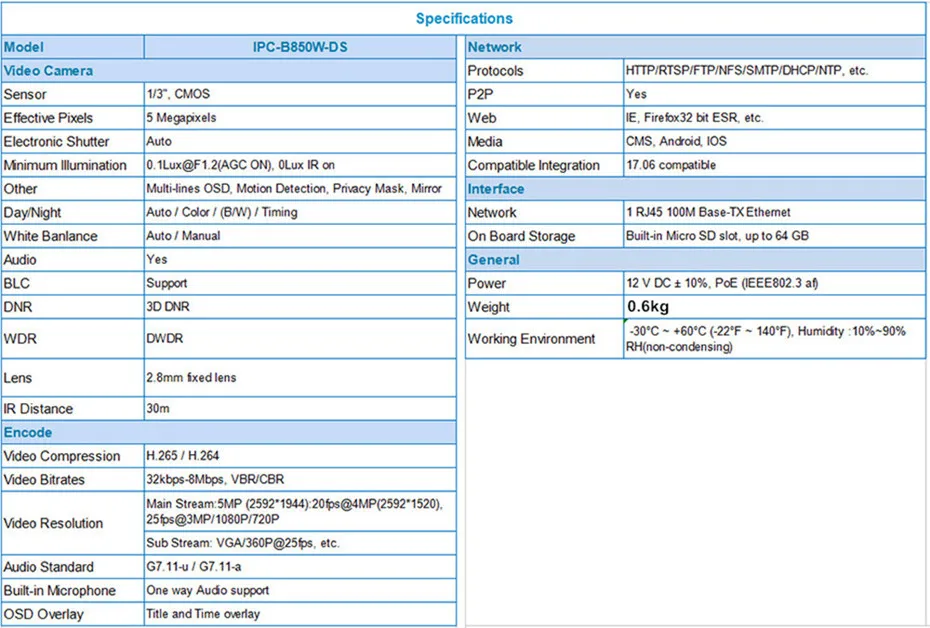The width and height of the screenshot is (930, 628).
Task: Click the Specifications title heading
Action: pos(464,18)
